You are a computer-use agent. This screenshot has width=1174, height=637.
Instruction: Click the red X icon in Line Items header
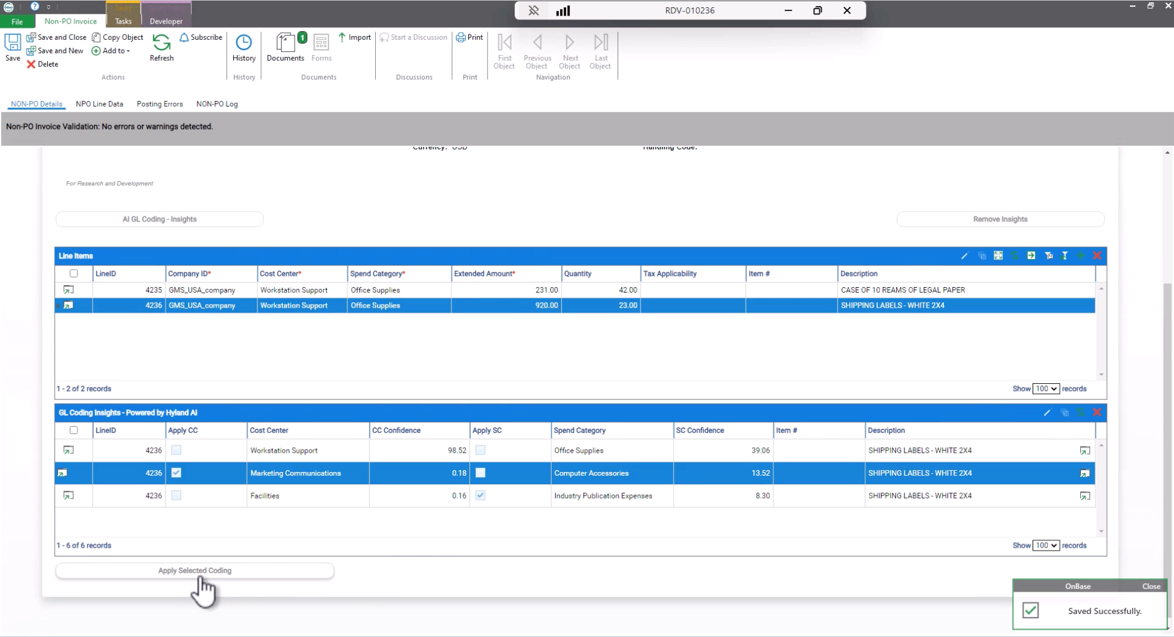[1097, 256]
